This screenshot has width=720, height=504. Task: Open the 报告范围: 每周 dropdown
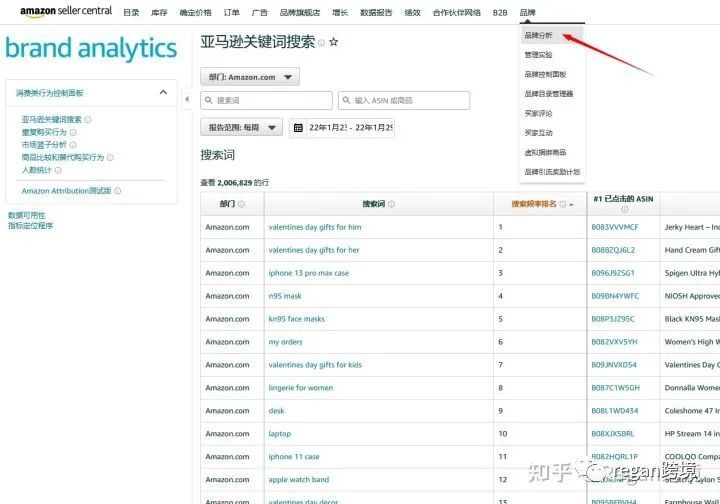click(242, 127)
